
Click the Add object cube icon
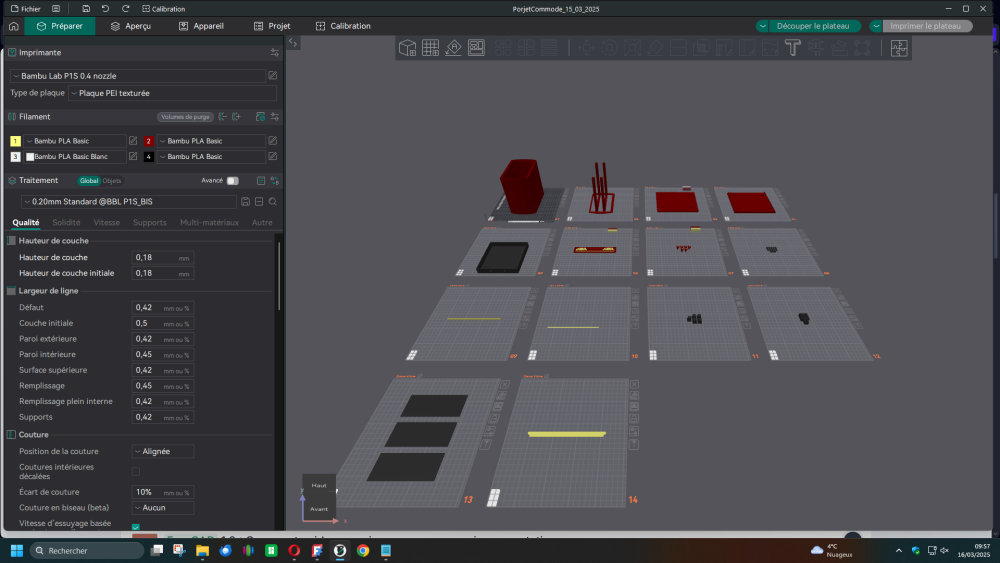[408, 48]
